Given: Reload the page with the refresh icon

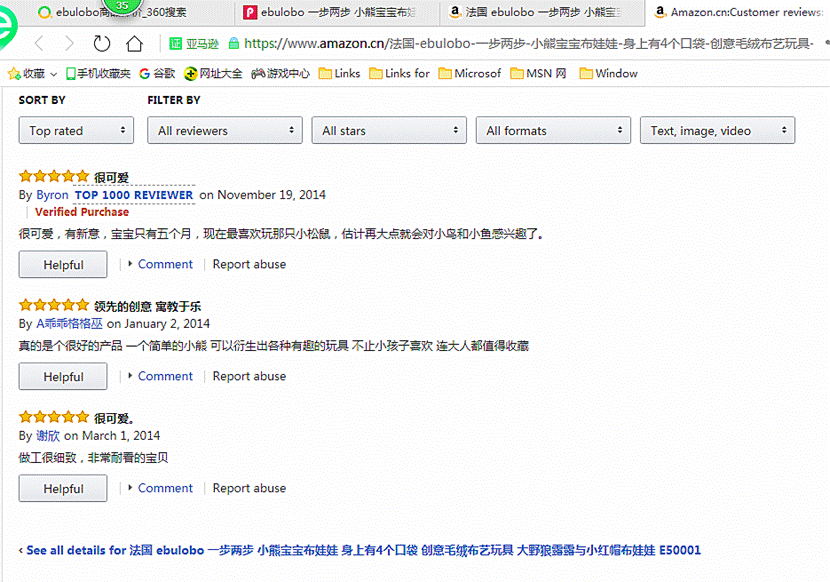Looking at the screenshot, I should point(102,44).
